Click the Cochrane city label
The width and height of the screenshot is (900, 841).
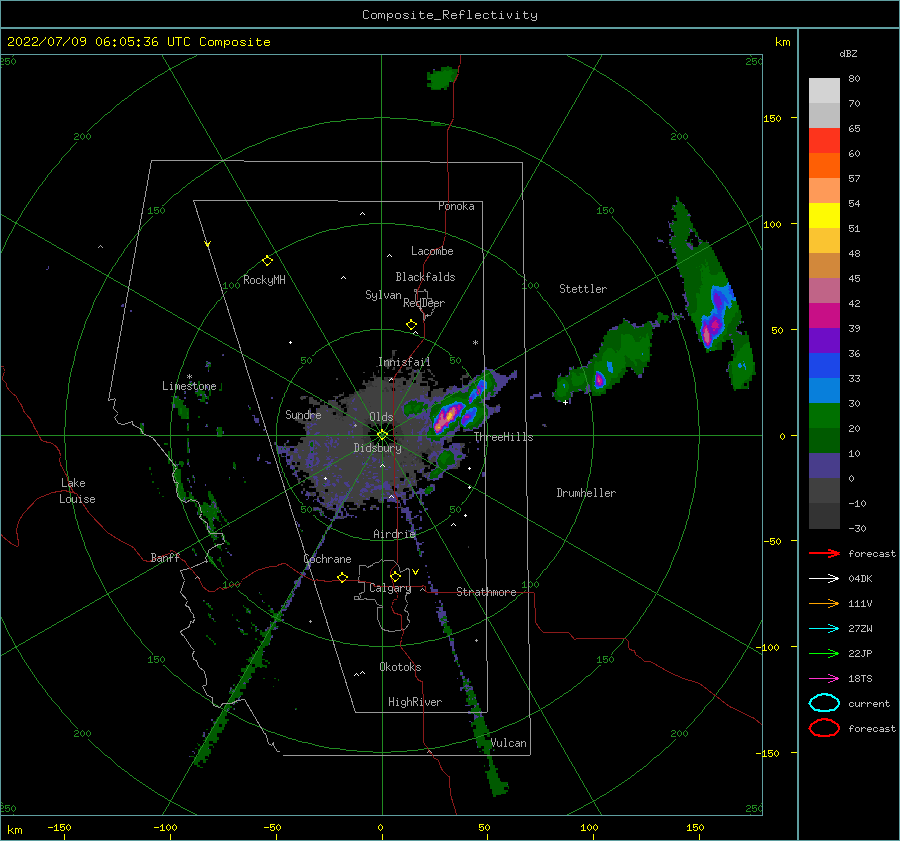pos(327,559)
